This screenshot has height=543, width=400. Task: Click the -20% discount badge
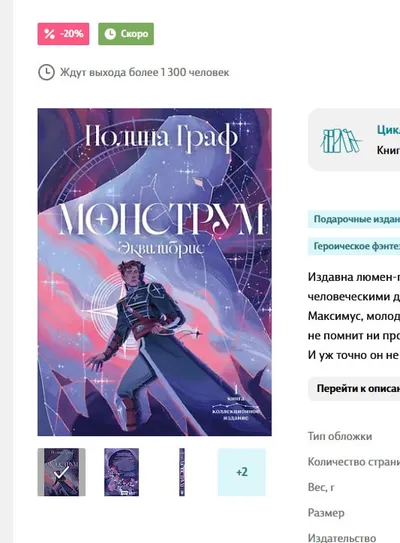click(x=63, y=34)
